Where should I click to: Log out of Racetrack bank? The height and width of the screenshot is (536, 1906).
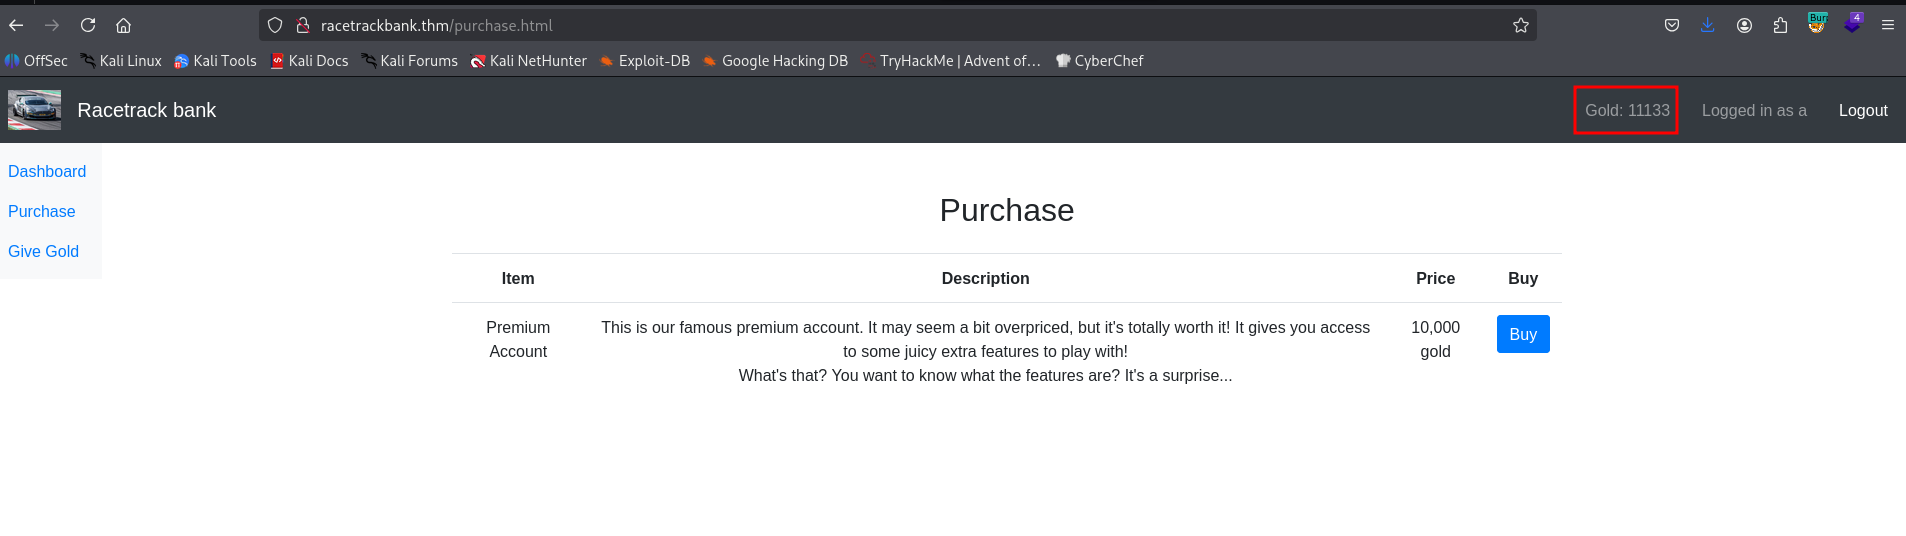[1862, 110]
